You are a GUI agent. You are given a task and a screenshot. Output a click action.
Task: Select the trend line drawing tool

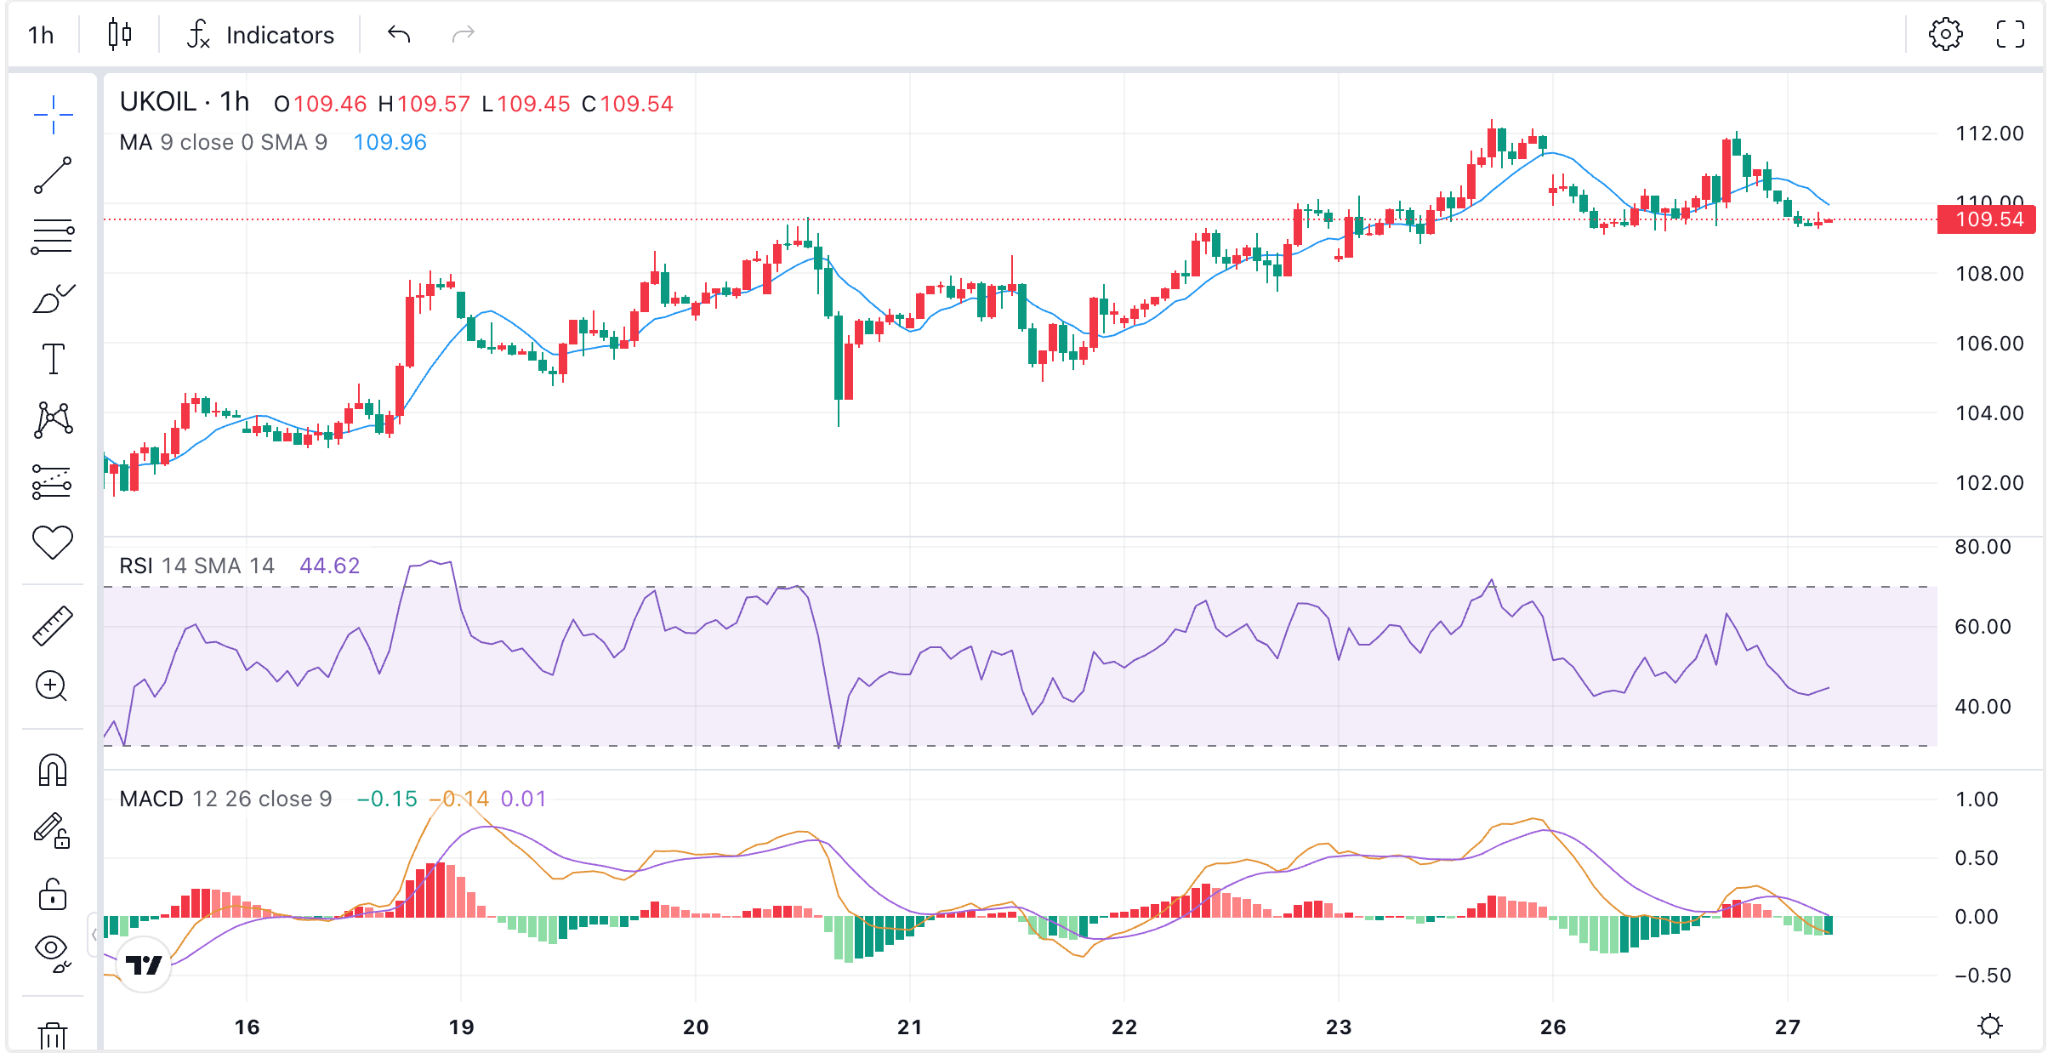(53, 175)
